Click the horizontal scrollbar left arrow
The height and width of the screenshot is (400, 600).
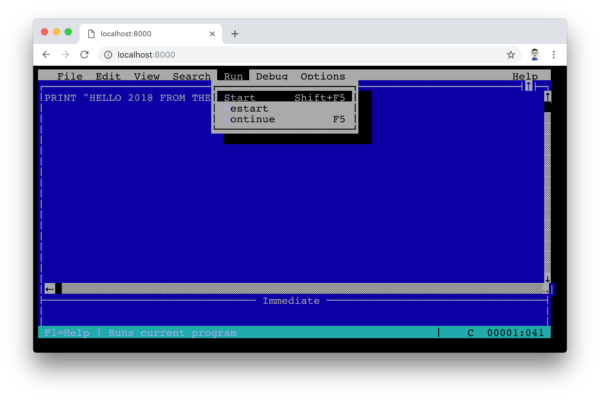pos(50,289)
